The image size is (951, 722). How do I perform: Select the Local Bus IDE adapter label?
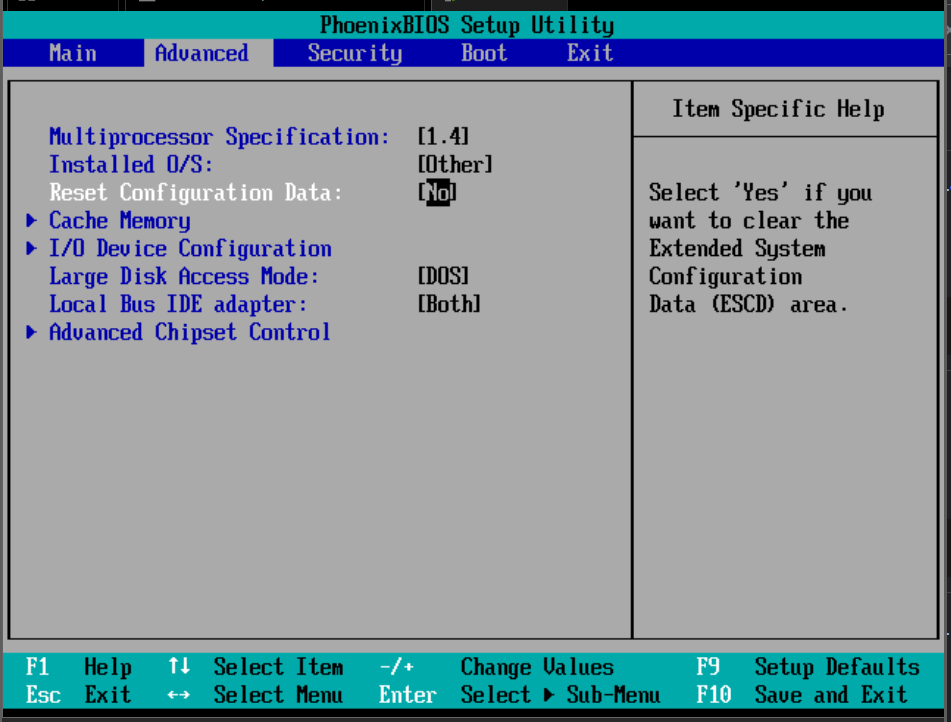178,305
